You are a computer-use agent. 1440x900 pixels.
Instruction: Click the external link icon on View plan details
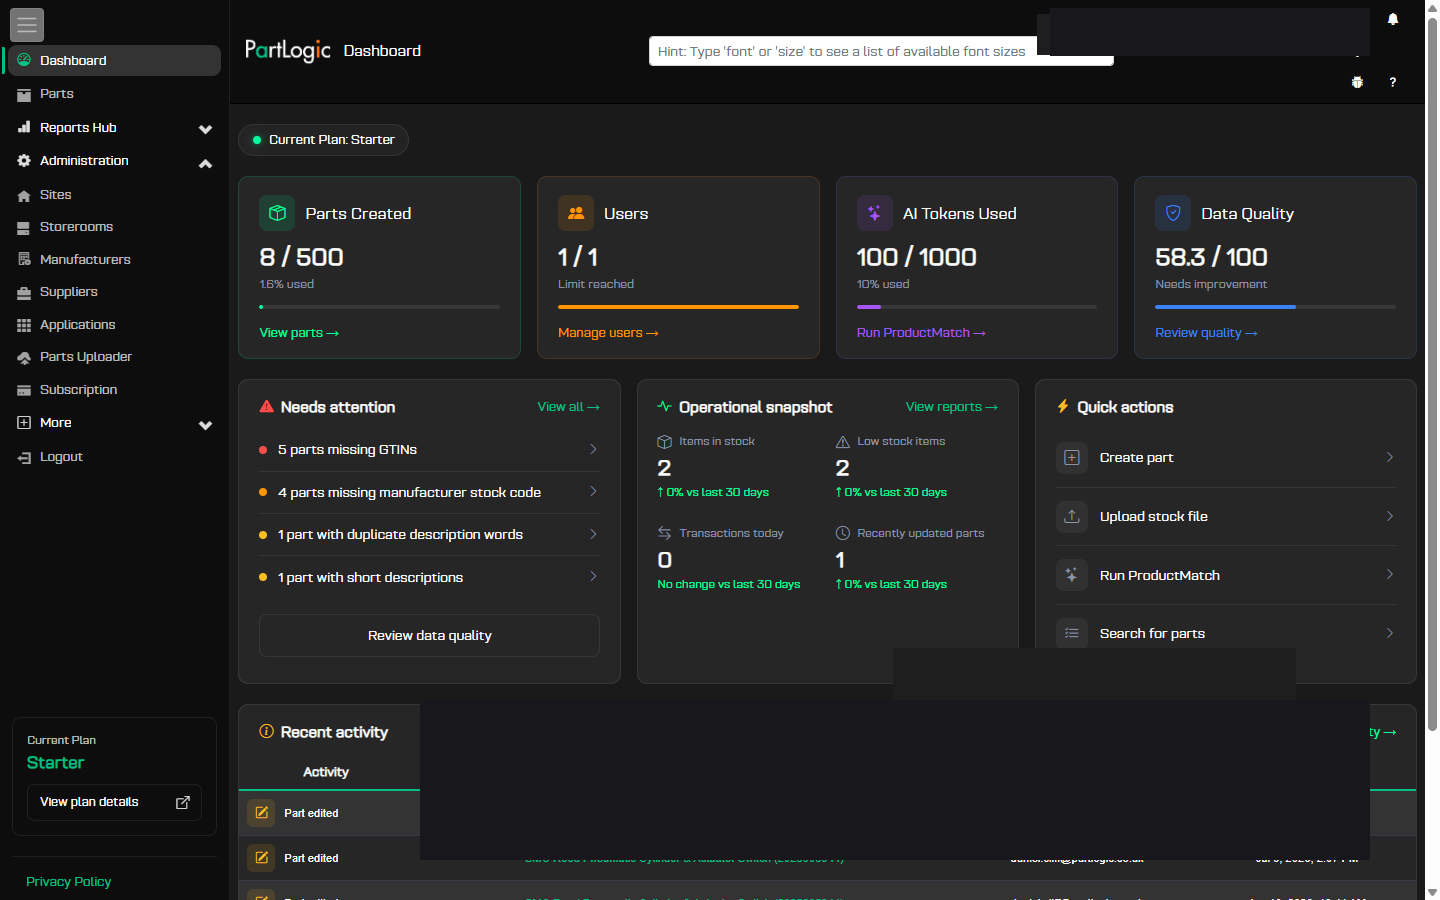point(183,802)
